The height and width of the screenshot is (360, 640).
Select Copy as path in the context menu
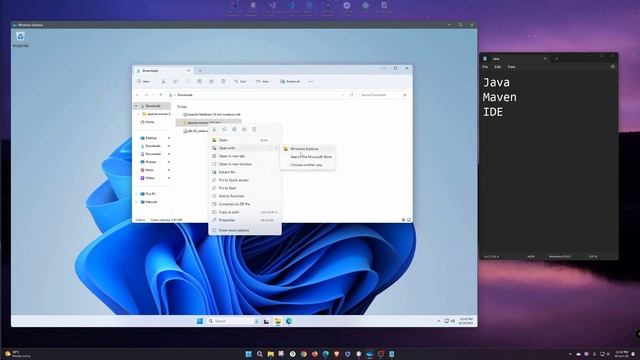coord(245,212)
